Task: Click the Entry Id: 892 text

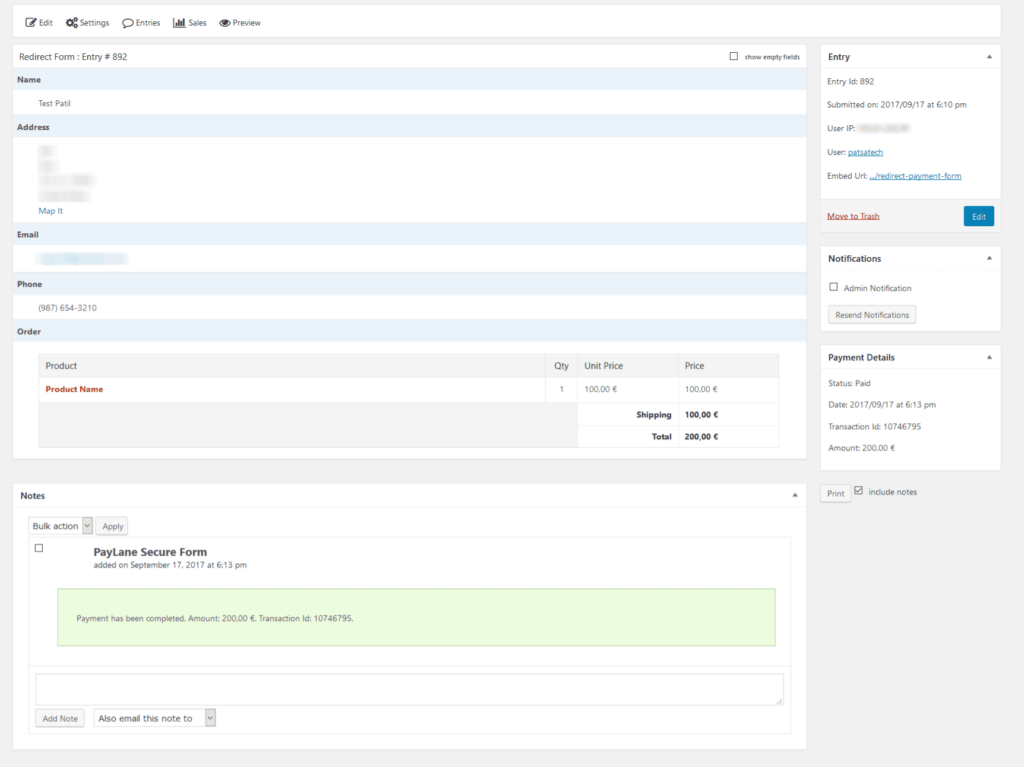Action: 850,82
